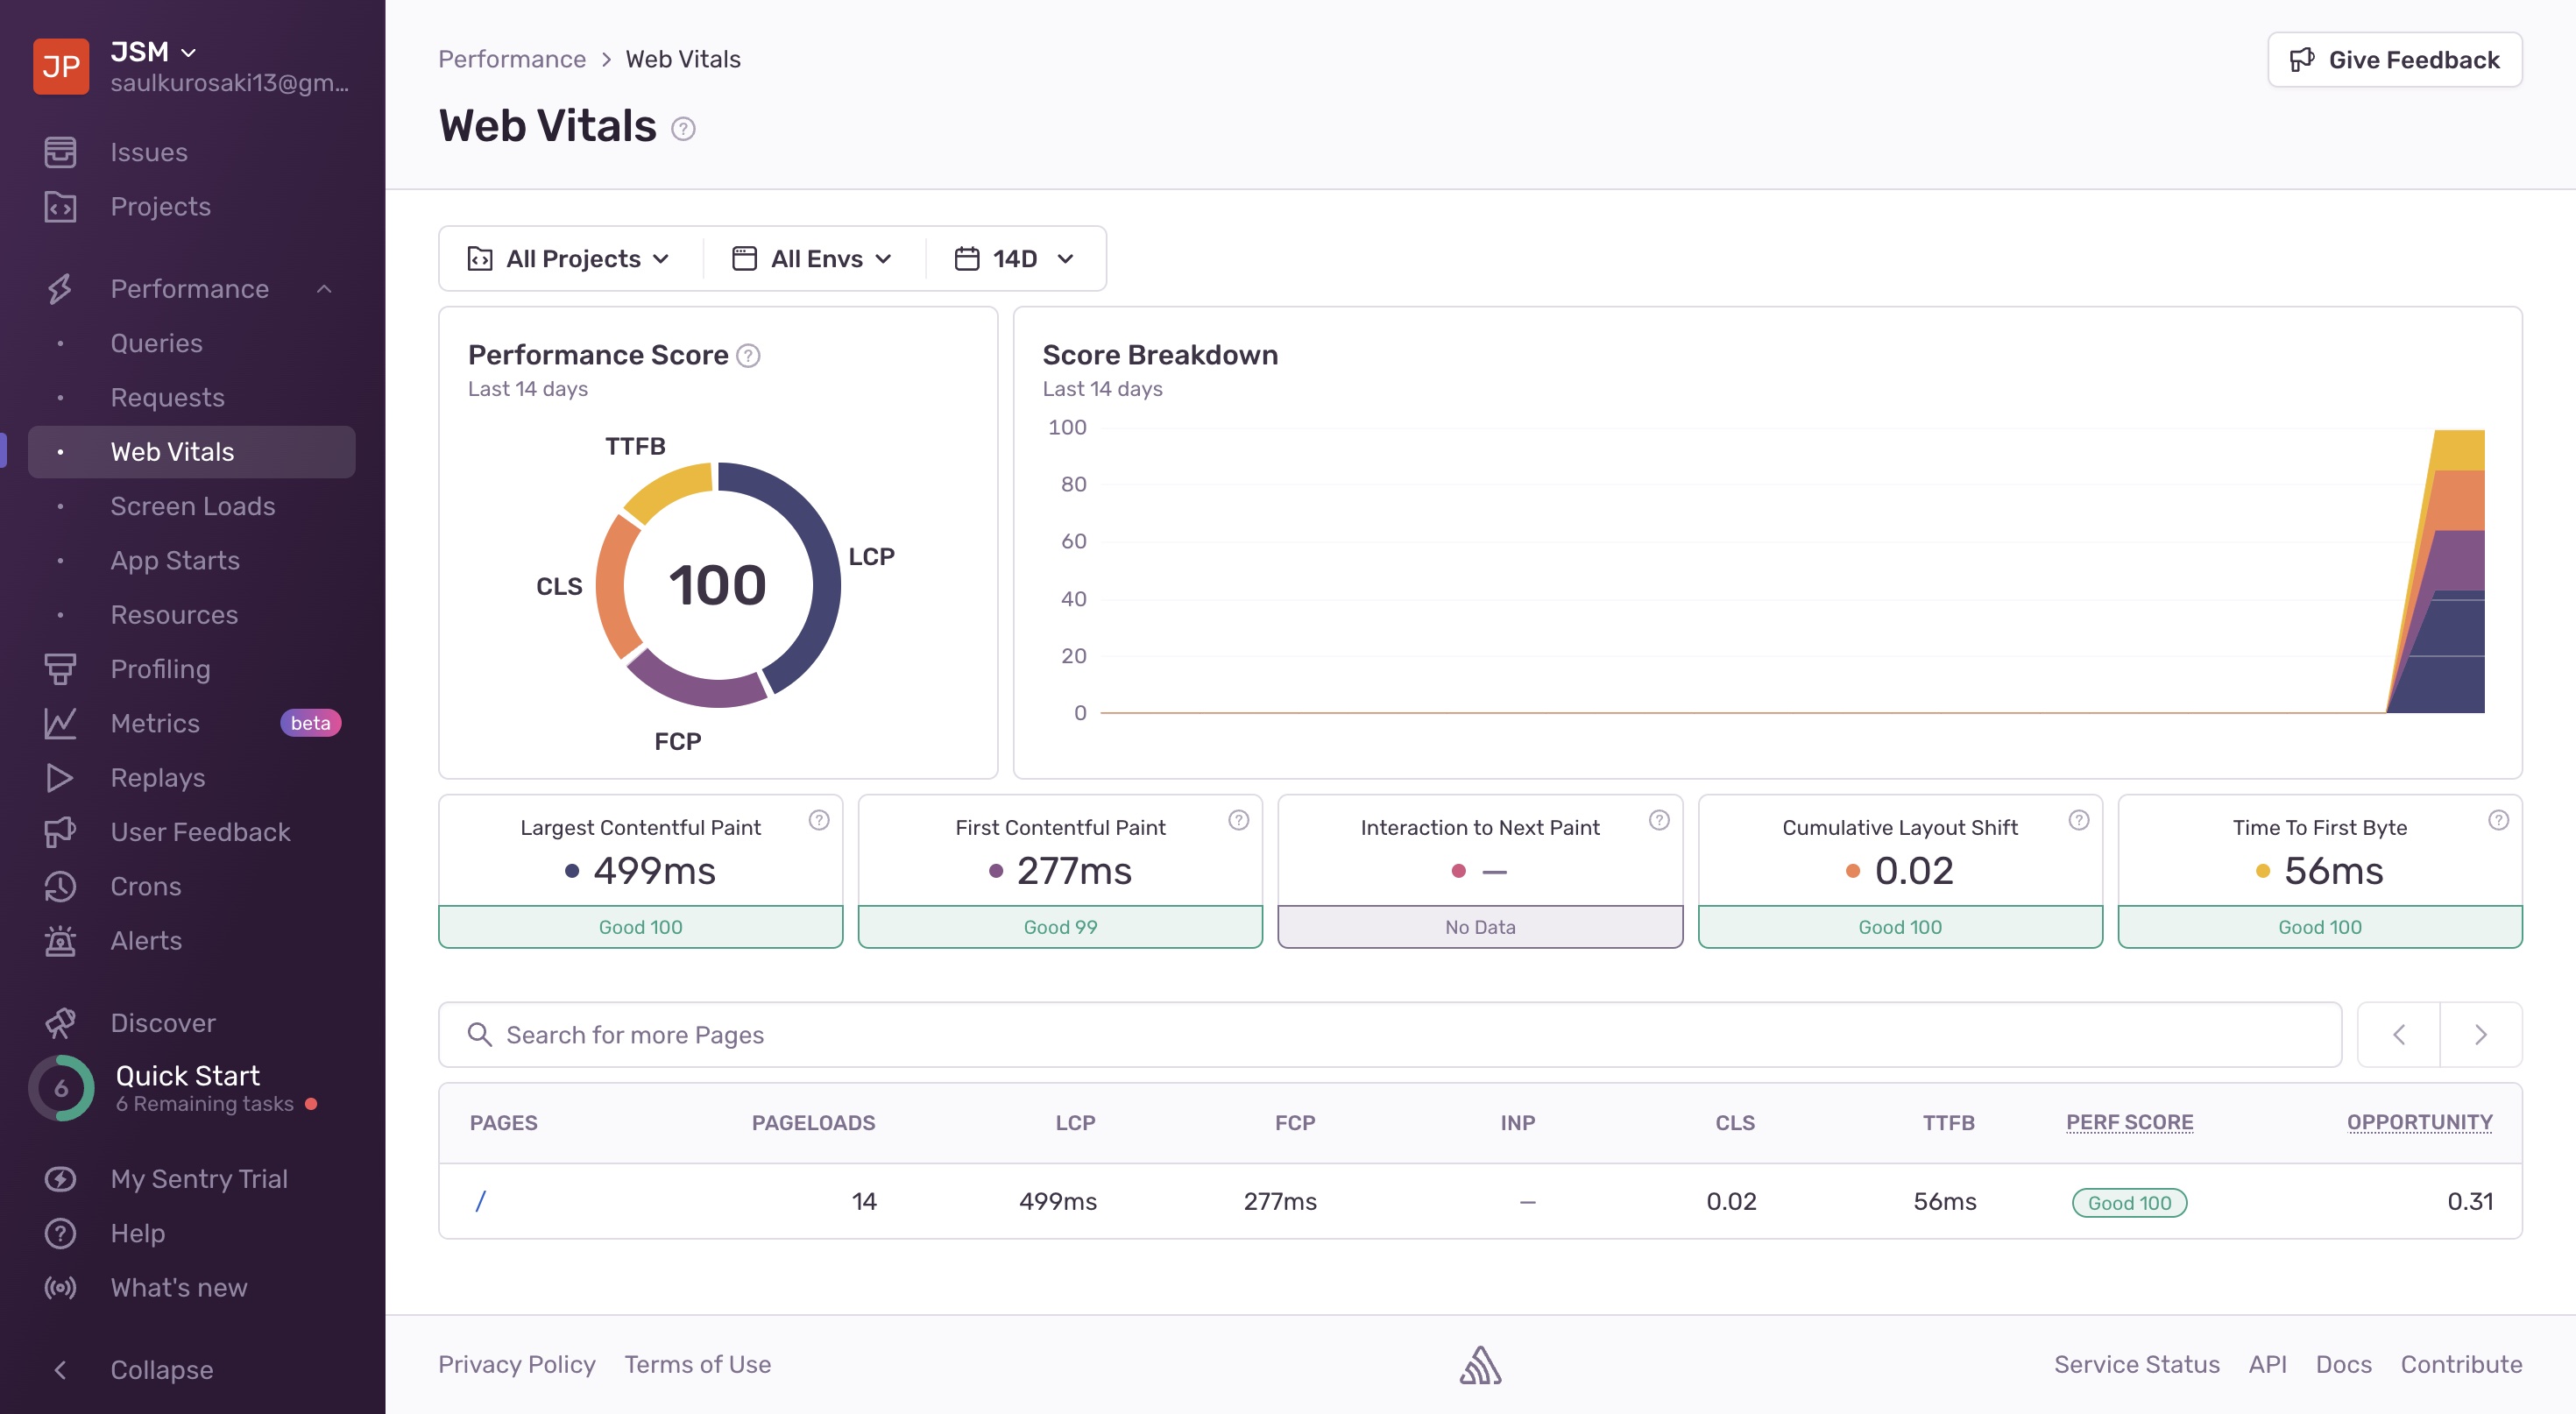Image resolution: width=2576 pixels, height=1414 pixels.
Task: Expand the 14D date range selector
Action: 1014,259
